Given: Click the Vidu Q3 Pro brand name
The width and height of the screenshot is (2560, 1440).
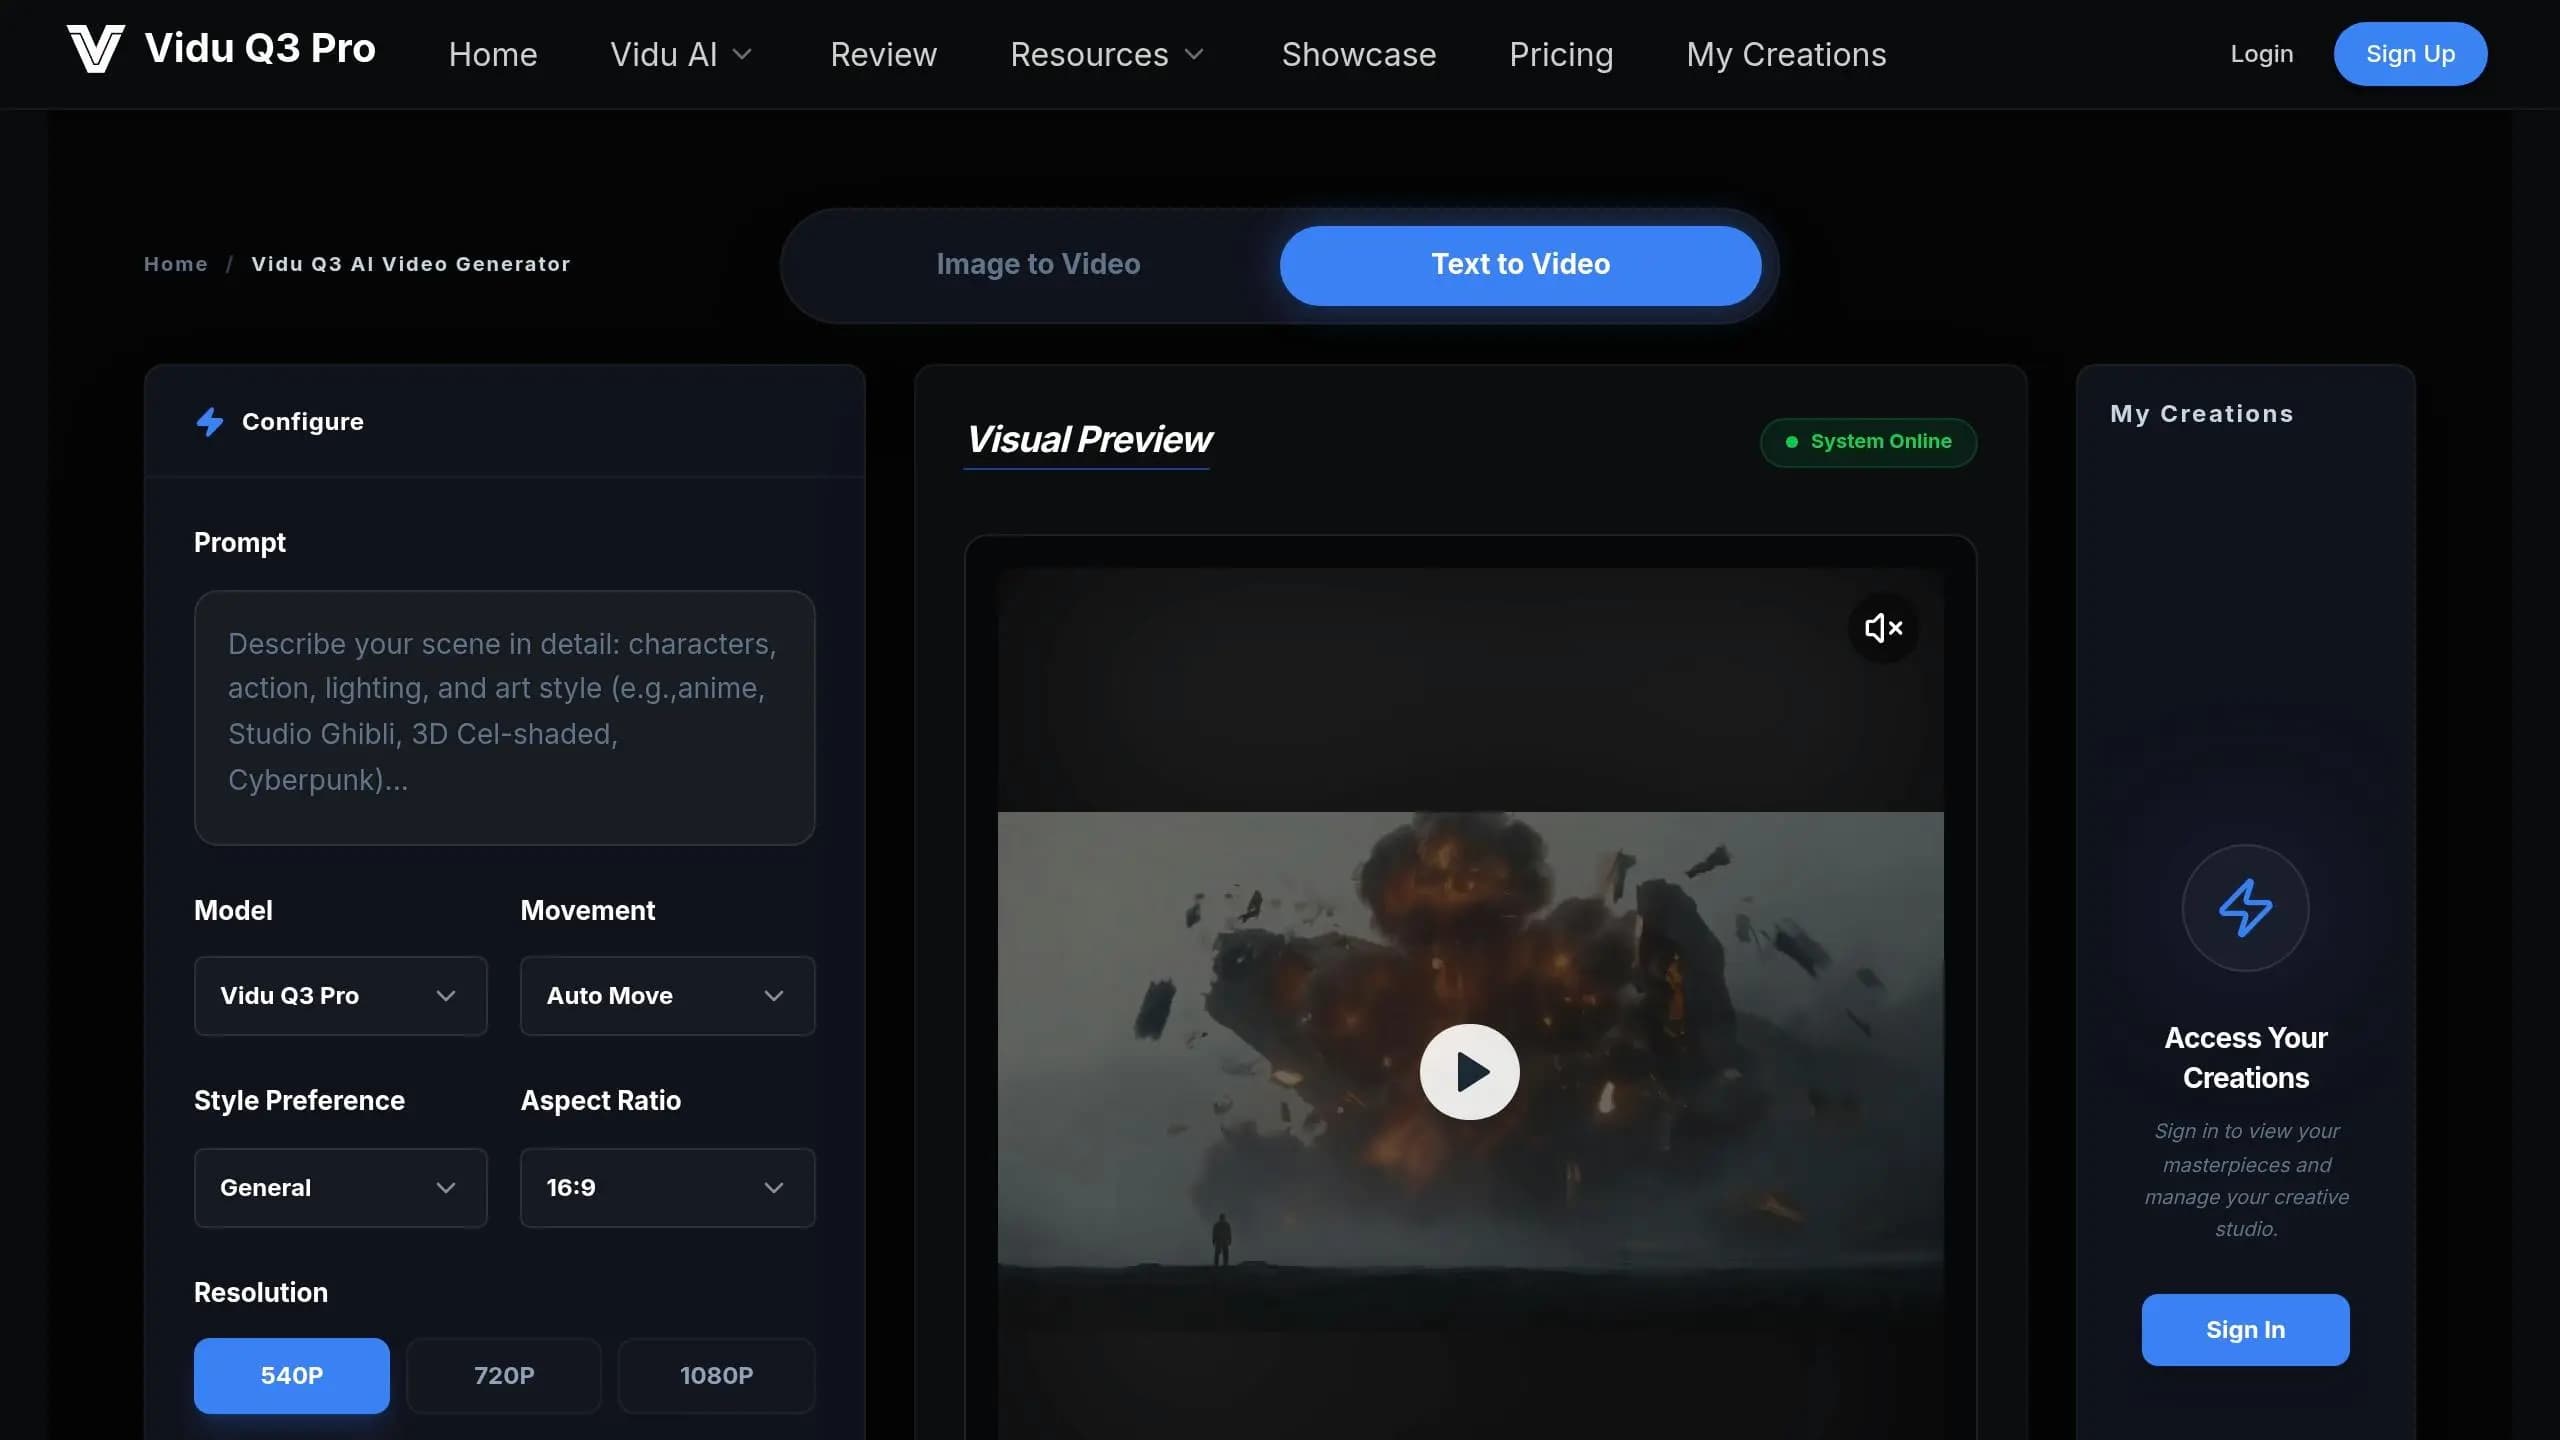Looking at the screenshot, I should pos(260,48).
